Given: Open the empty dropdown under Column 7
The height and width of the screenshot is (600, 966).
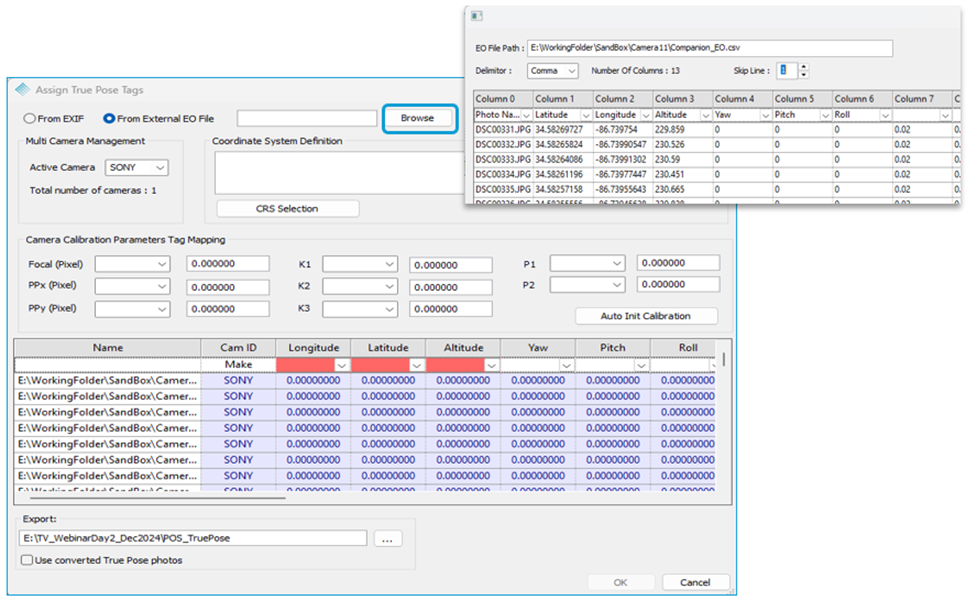Looking at the screenshot, I should (x=944, y=115).
